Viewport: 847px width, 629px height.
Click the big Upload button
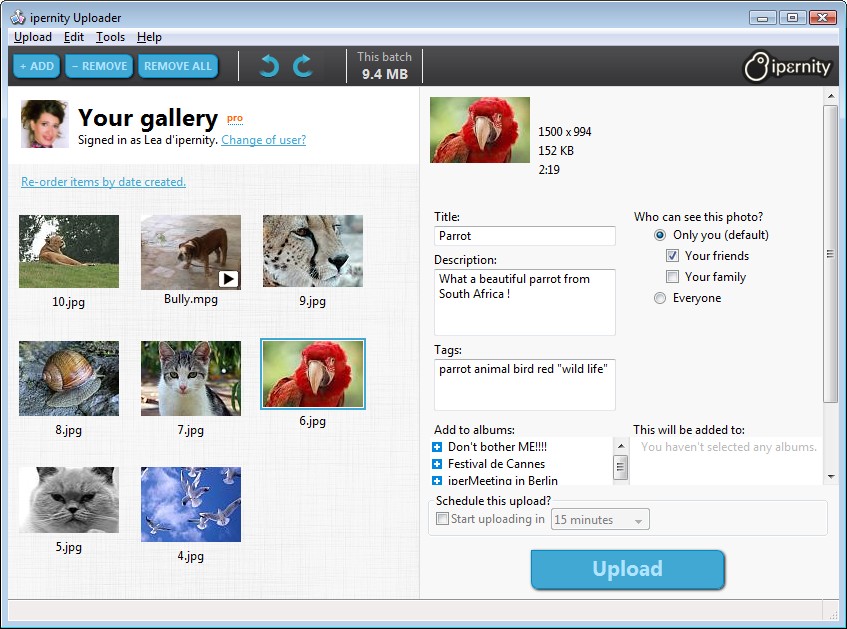pyautogui.click(x=627, y=569)
